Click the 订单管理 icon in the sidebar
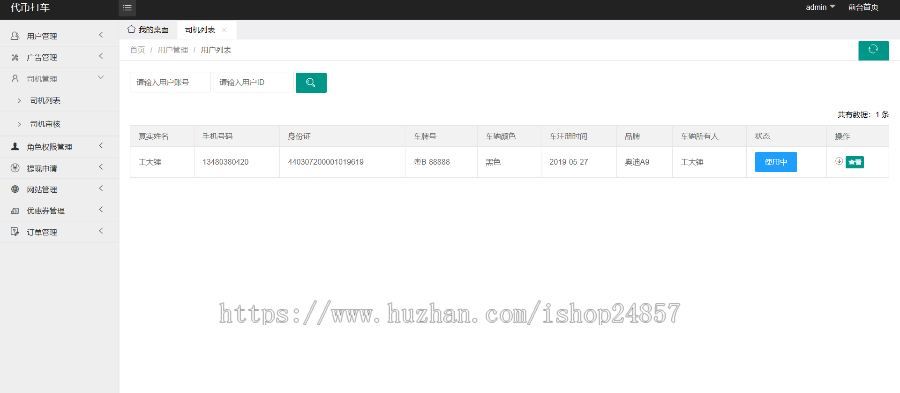The height and width of the screenshot is (393, 900). [x=15, y=232]
